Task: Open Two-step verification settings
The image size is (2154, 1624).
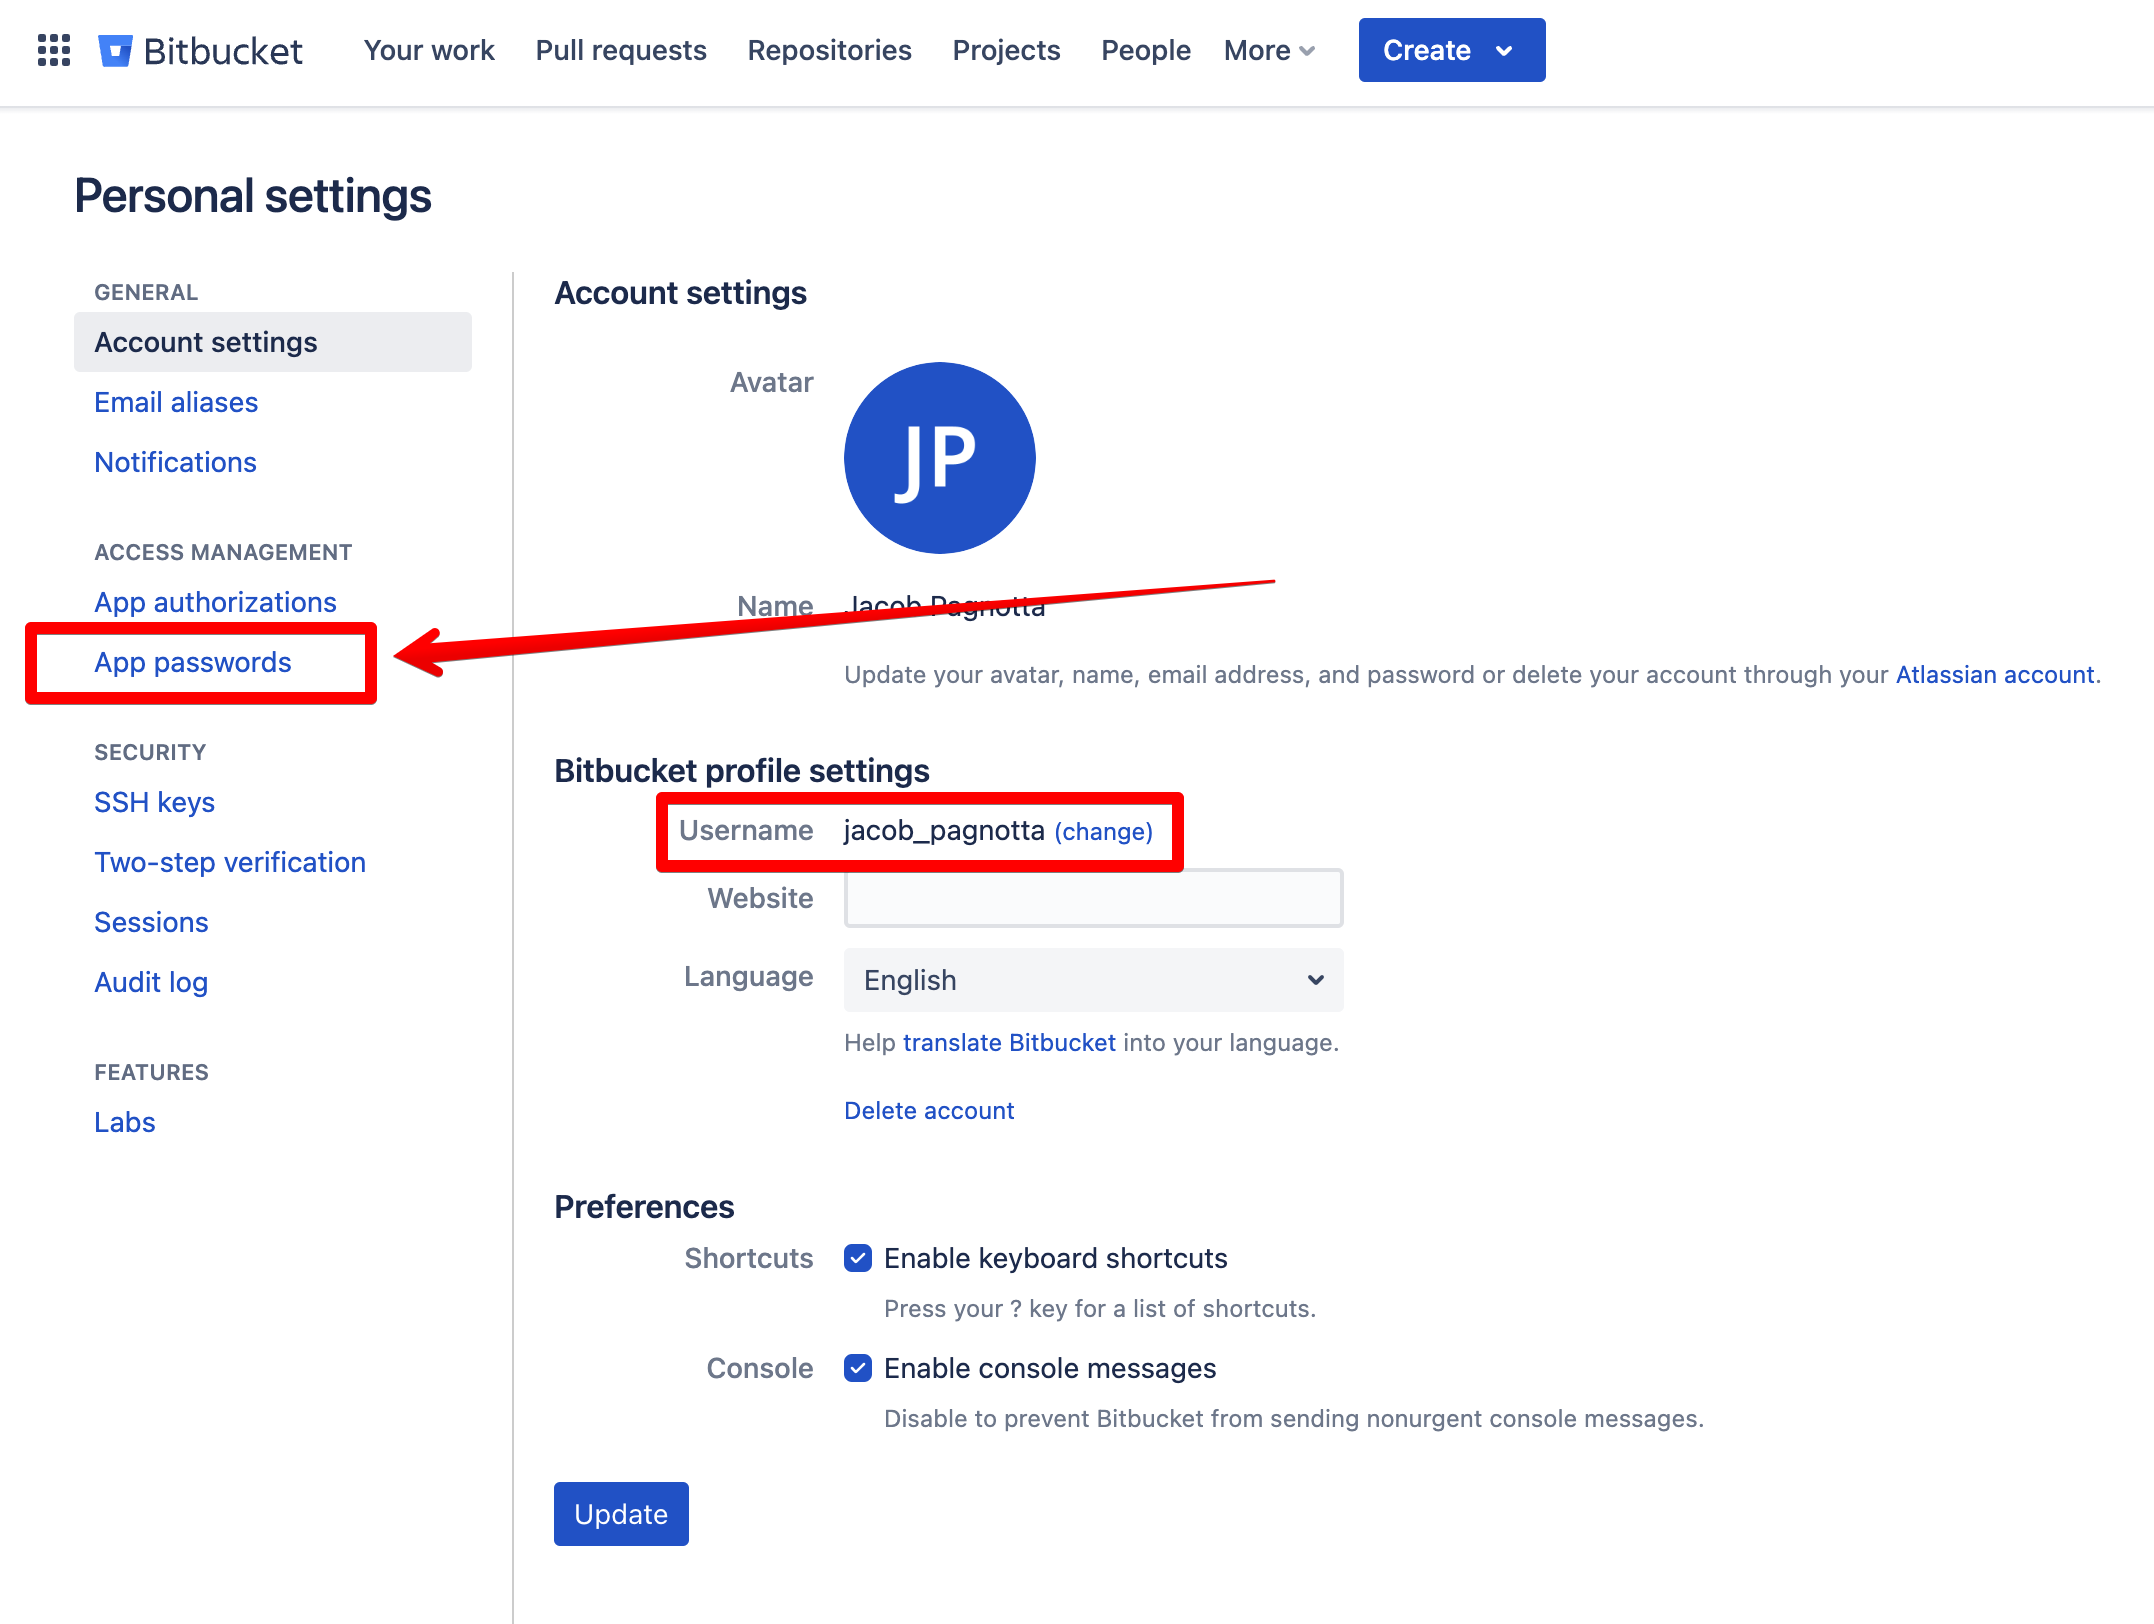Action: coord(230,862)
